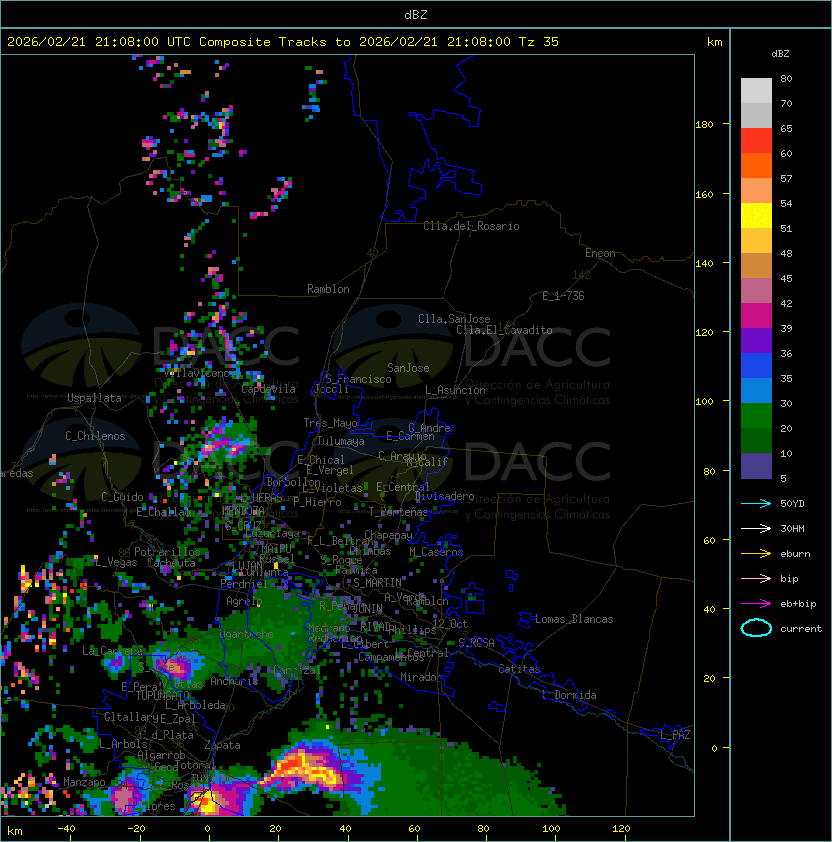Click the 'Clla.del_Rosario' map label

(x=471, y=226)
